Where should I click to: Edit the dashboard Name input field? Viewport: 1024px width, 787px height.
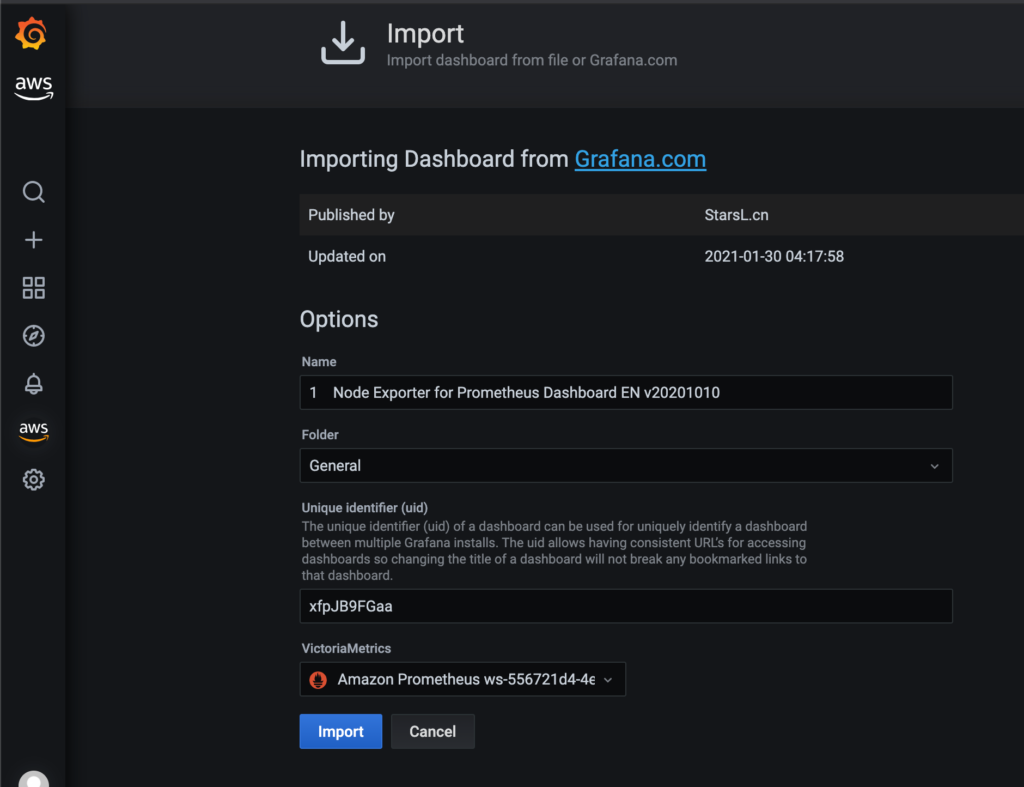click(x=626, y=393)
